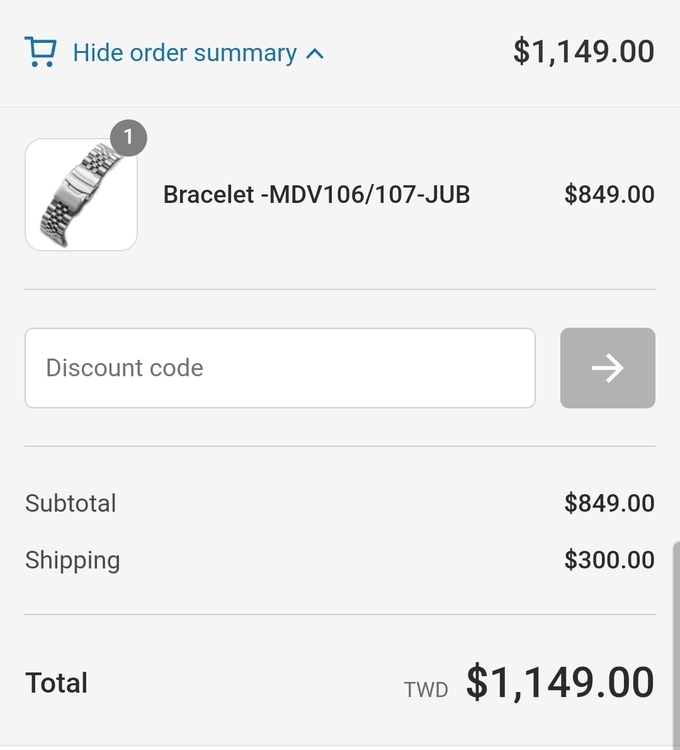Click the $1,149.00 header total

583,51
